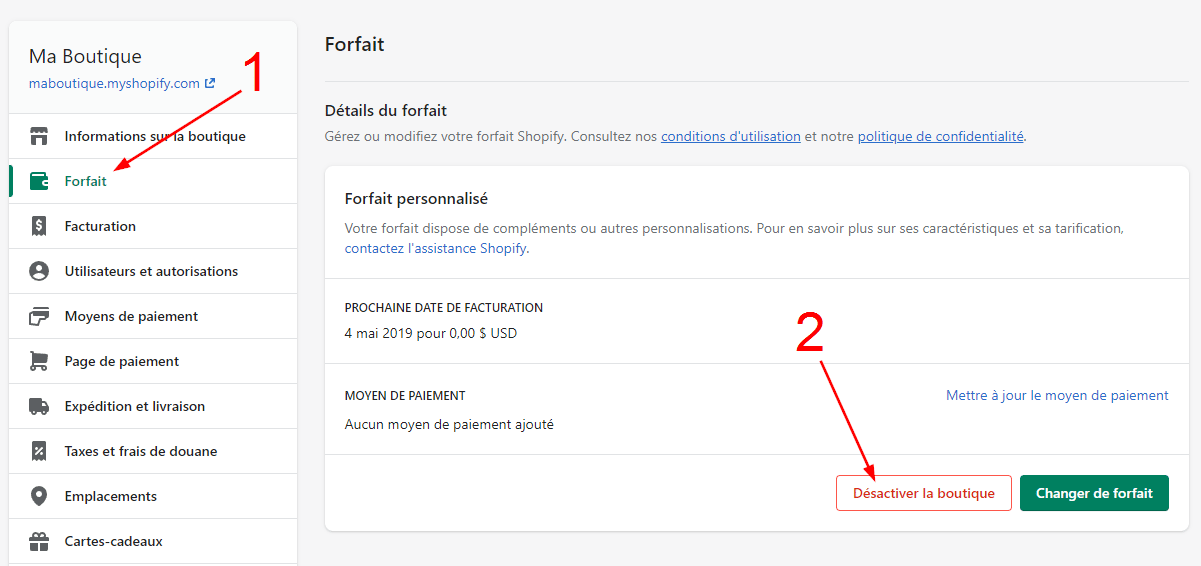Image resolution: width=1201 pixels, height=566 pixels.
Task: Go to Utilisateurs et autorisations settings
Action: [151, 271]
